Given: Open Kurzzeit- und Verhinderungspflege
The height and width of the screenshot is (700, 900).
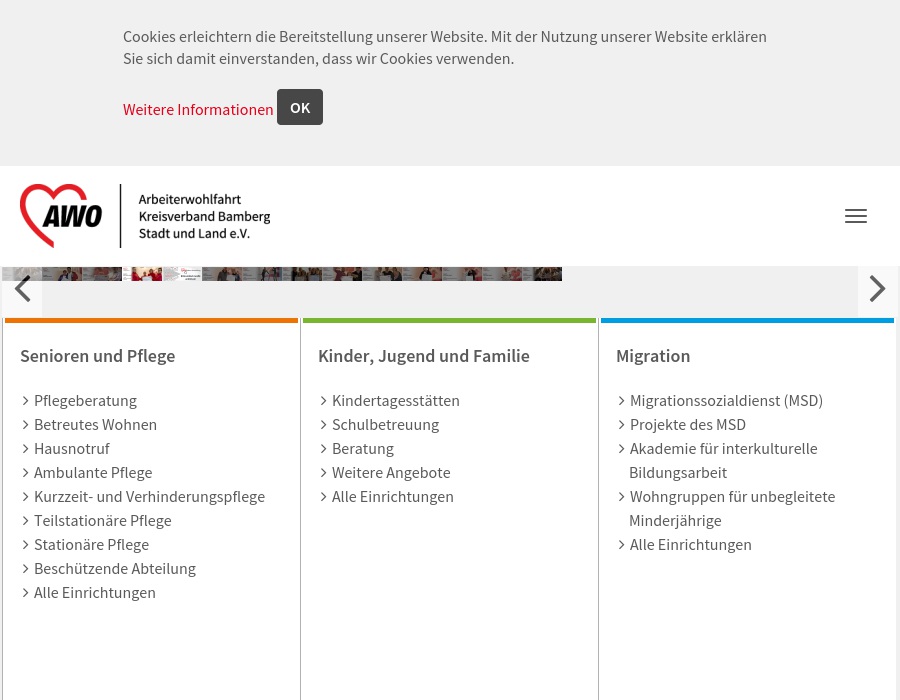Looking at the screenshot, I should (149, 497).
